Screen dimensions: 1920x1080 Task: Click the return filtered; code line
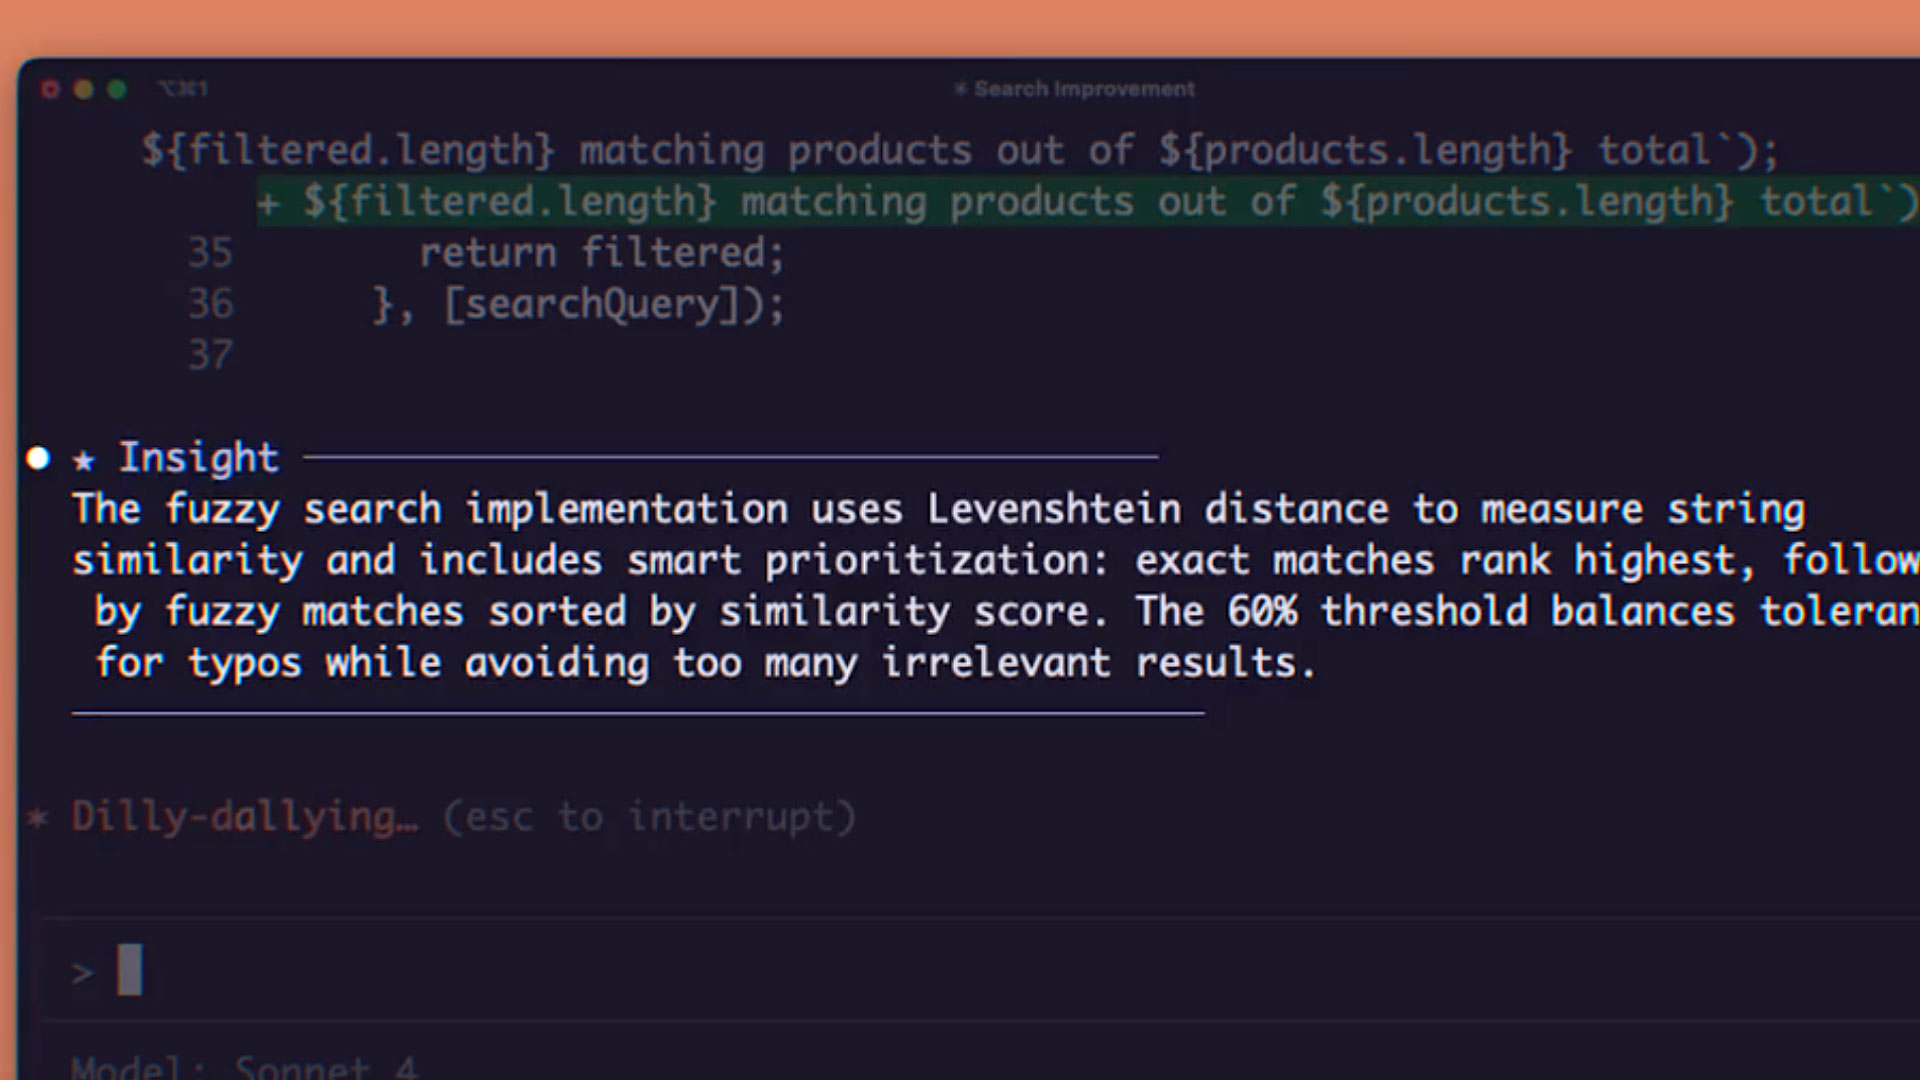(602, 253)
